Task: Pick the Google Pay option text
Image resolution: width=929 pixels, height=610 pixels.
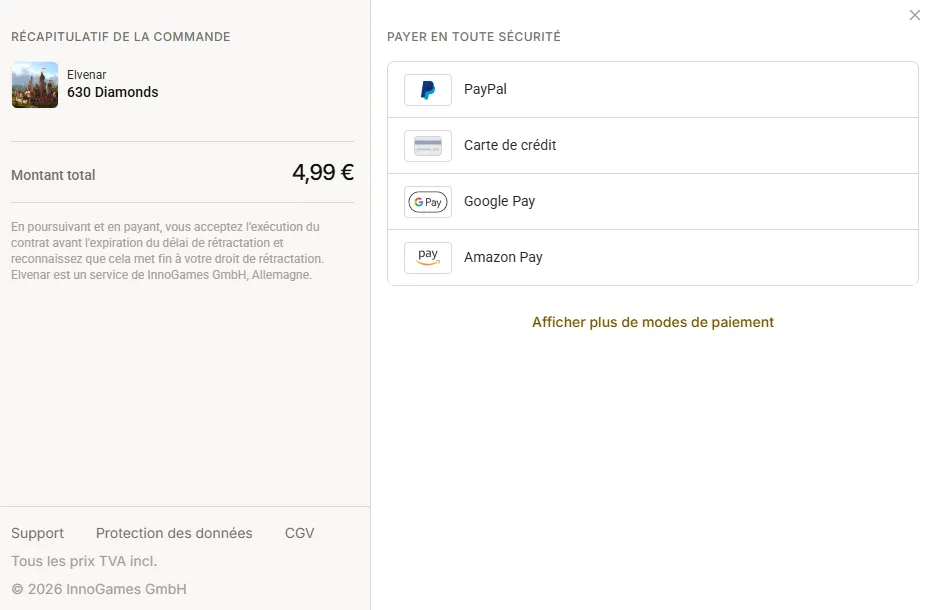Action: pos(499,201)
